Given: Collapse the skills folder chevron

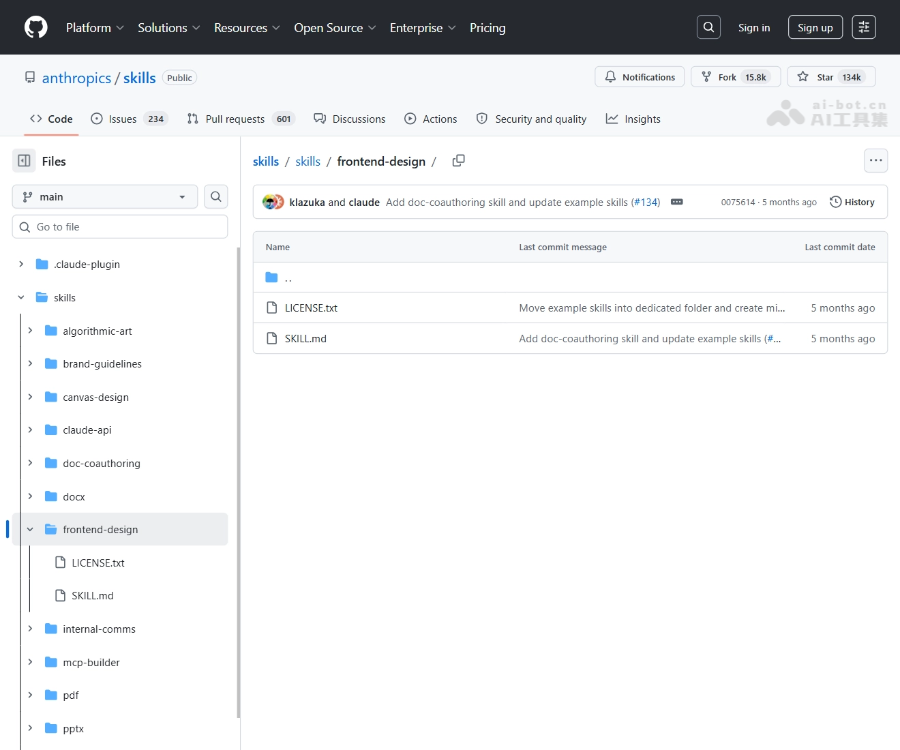Looking at the screenshot, I should [21, 297].
